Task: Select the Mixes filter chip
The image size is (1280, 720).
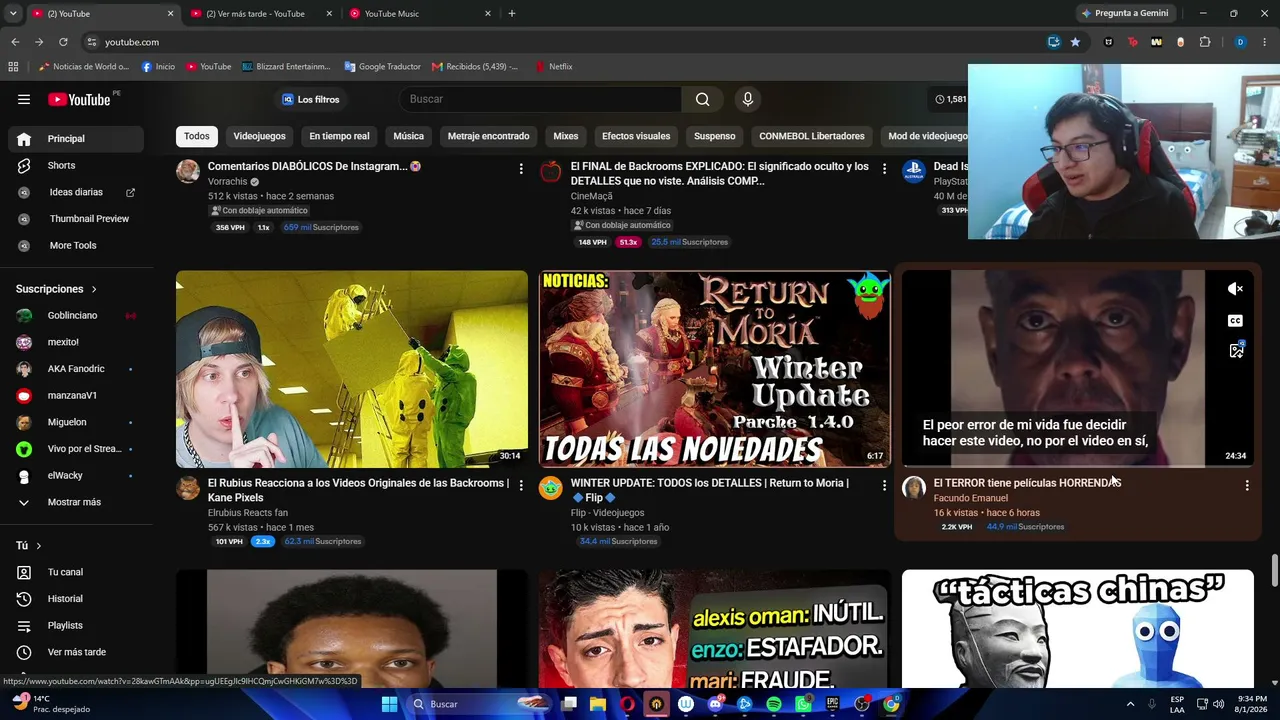Action: [x=566, y=136]
